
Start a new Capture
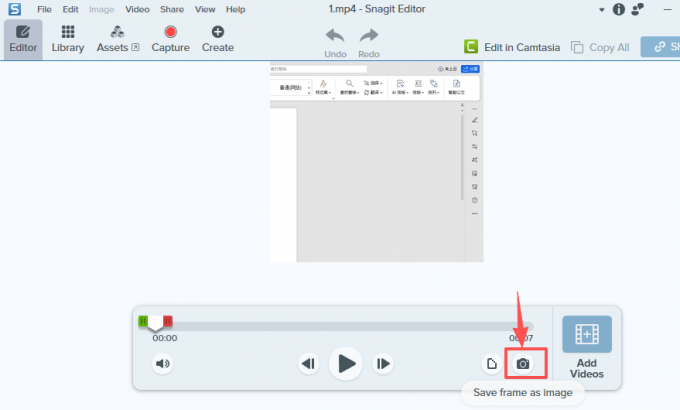(x=170, y=39)
